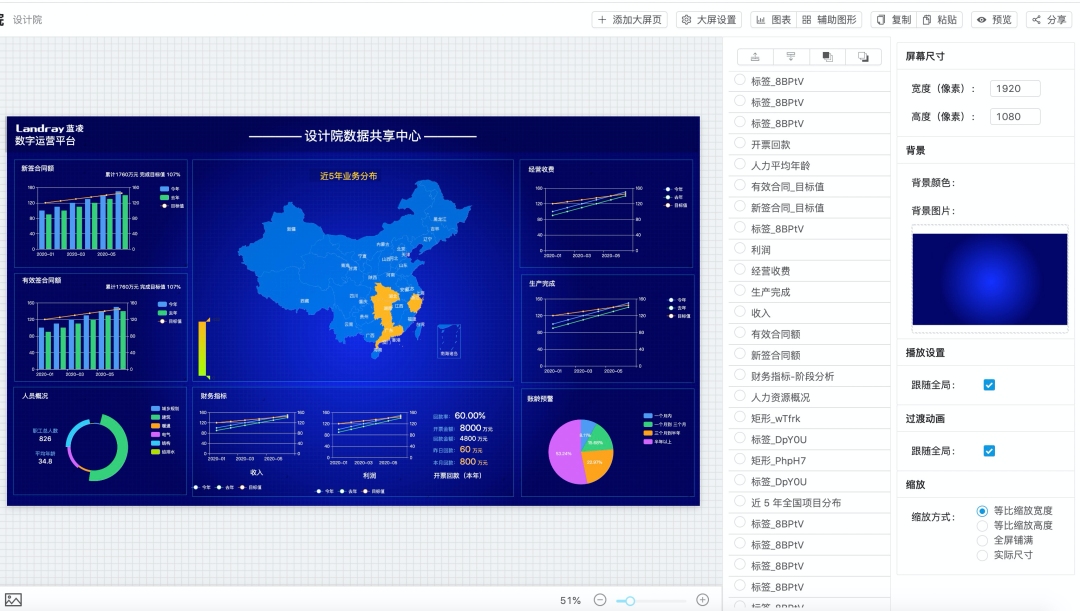Click the 近 5 年全国项目分布 layer
This screenshot has height=611, width=1080.
click(796, 503)
